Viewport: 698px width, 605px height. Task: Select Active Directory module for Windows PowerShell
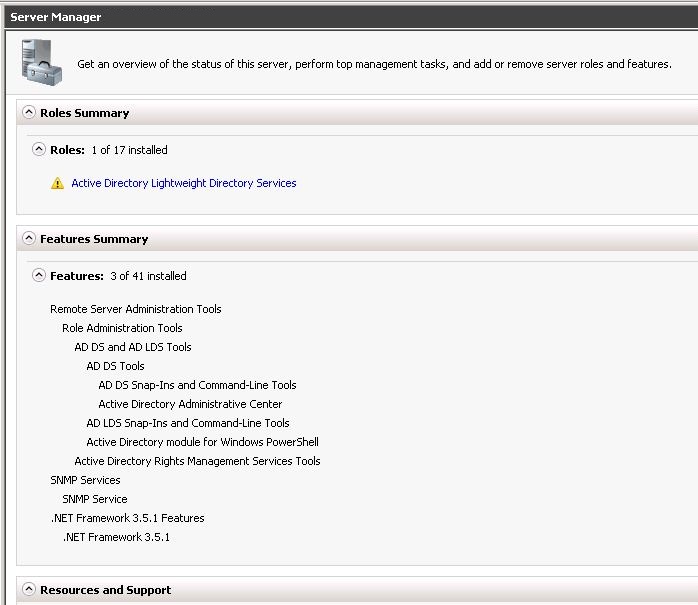coord(203,442)
